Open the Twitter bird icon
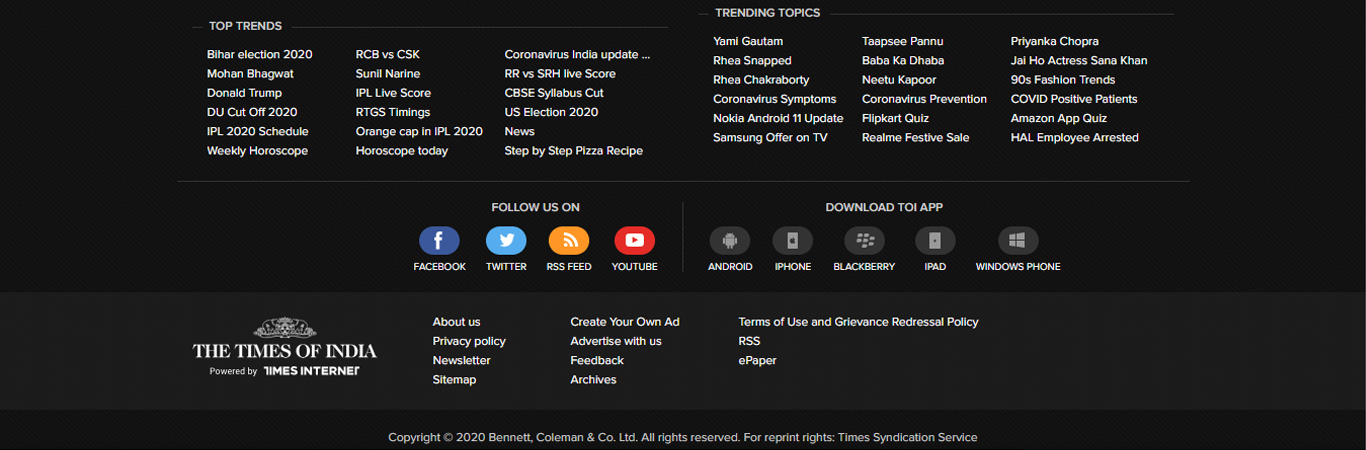The image size is (1366, 450). tap(506, 241)
